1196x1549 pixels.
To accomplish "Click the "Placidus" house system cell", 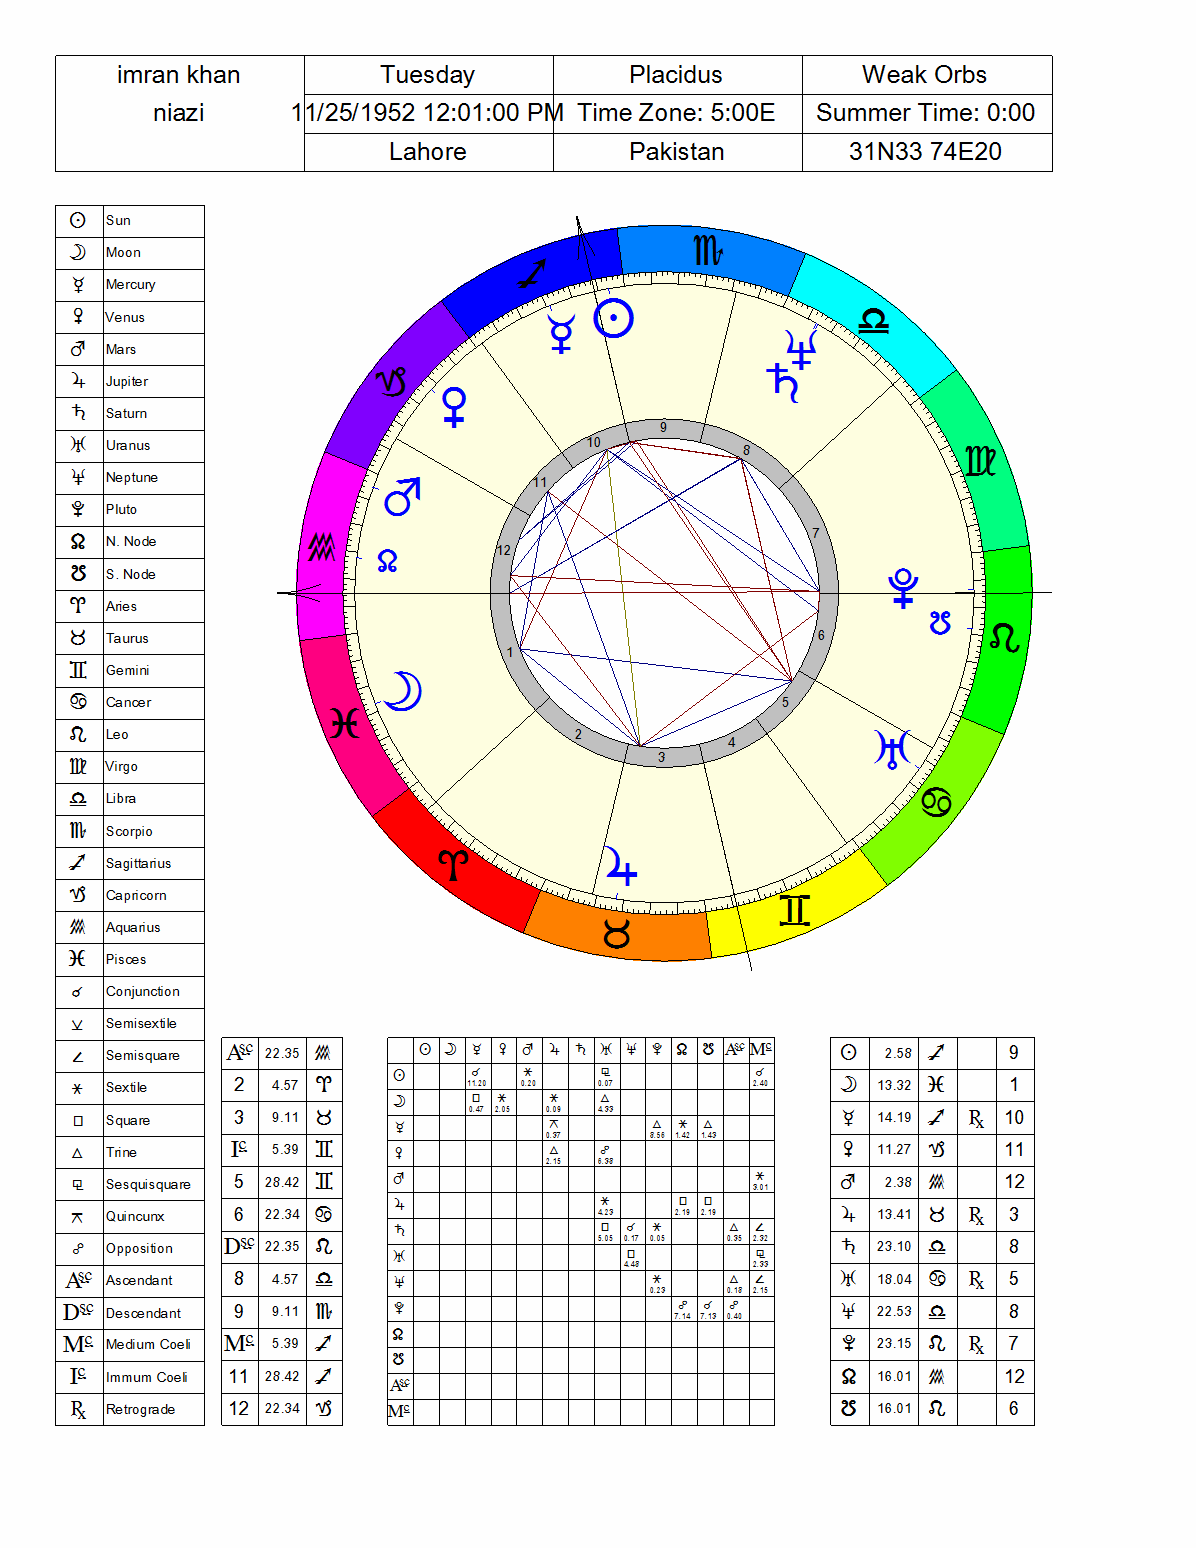I will [677, 75].
